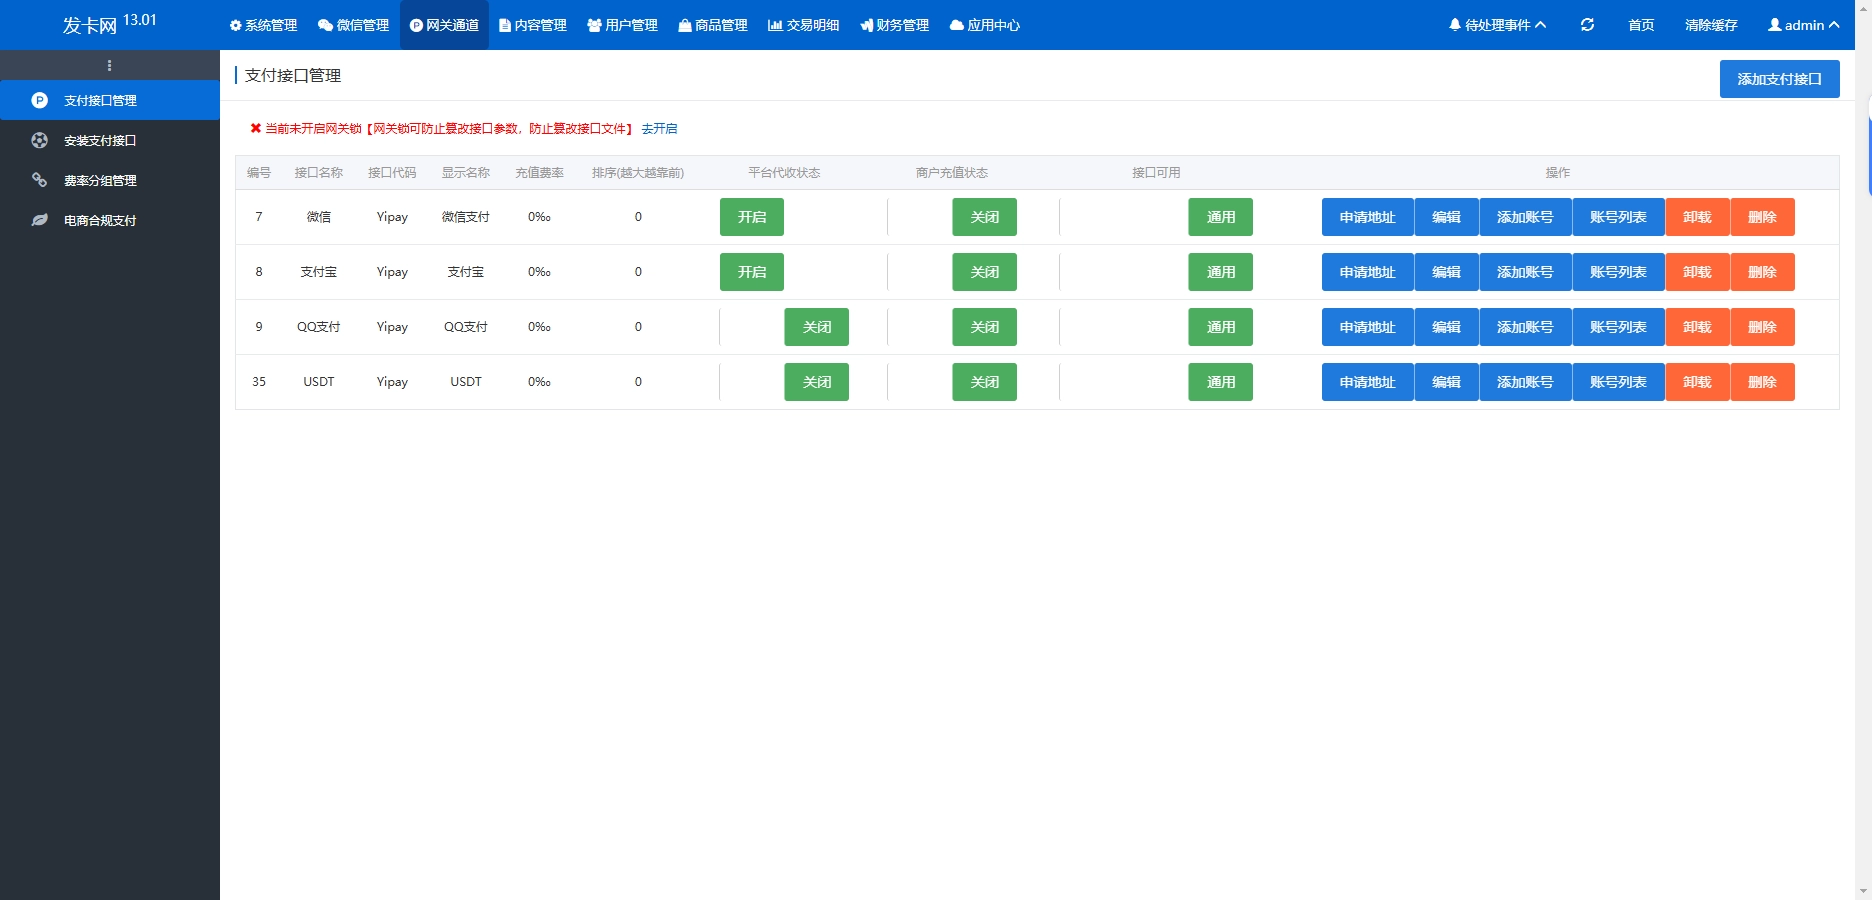The image size is (1872, 900).
Task: Click the soccer-ball icon beside 安装支付接口
Action: 40,141
